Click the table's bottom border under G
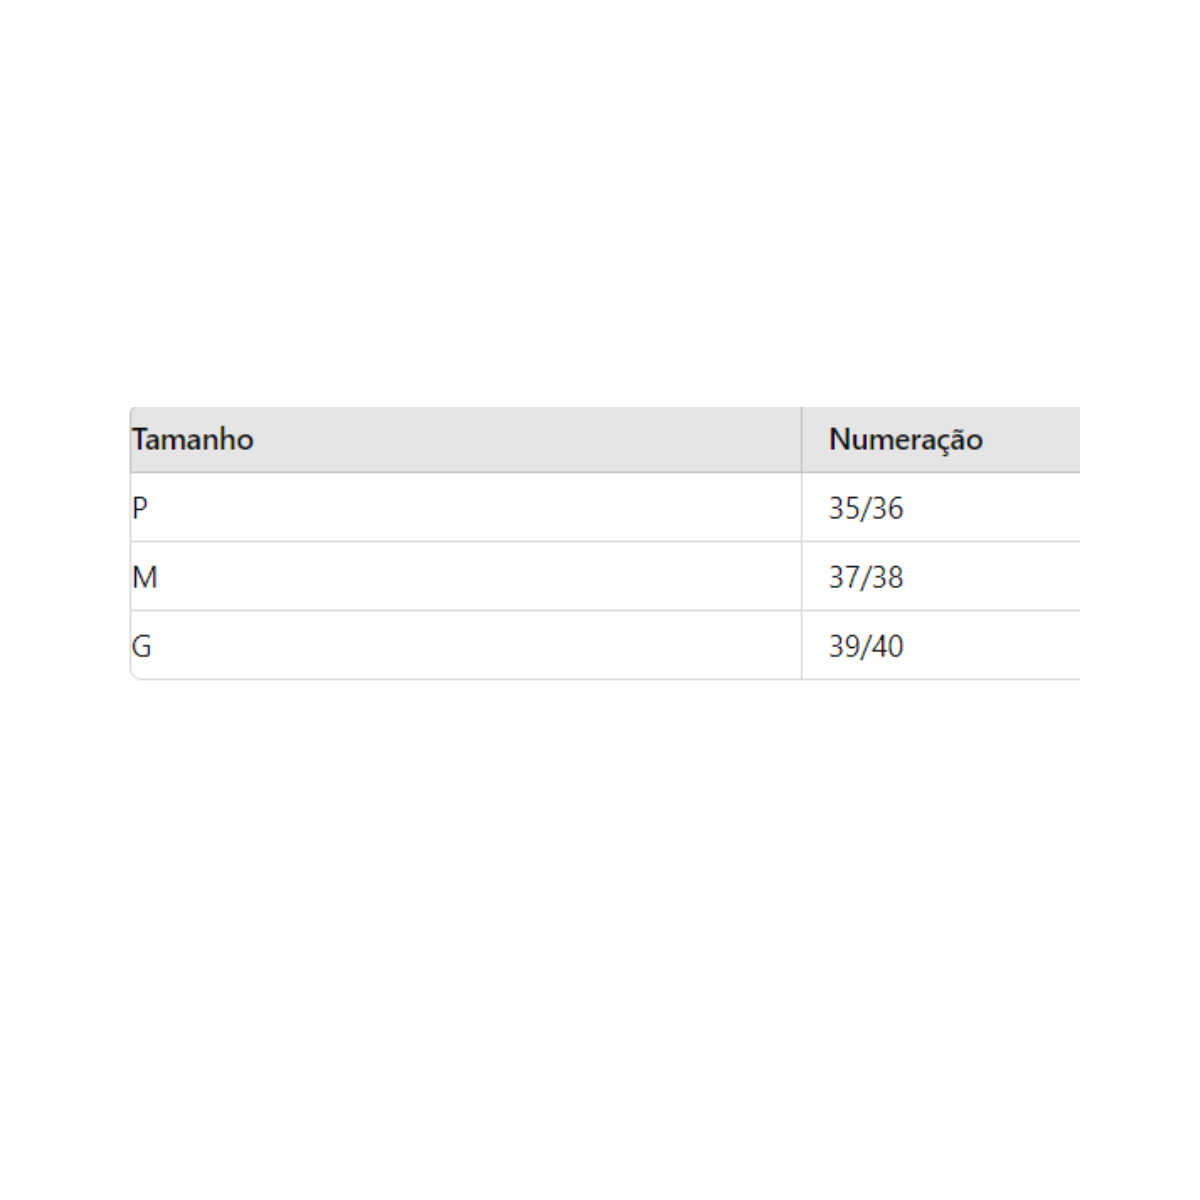 point(465,679)
